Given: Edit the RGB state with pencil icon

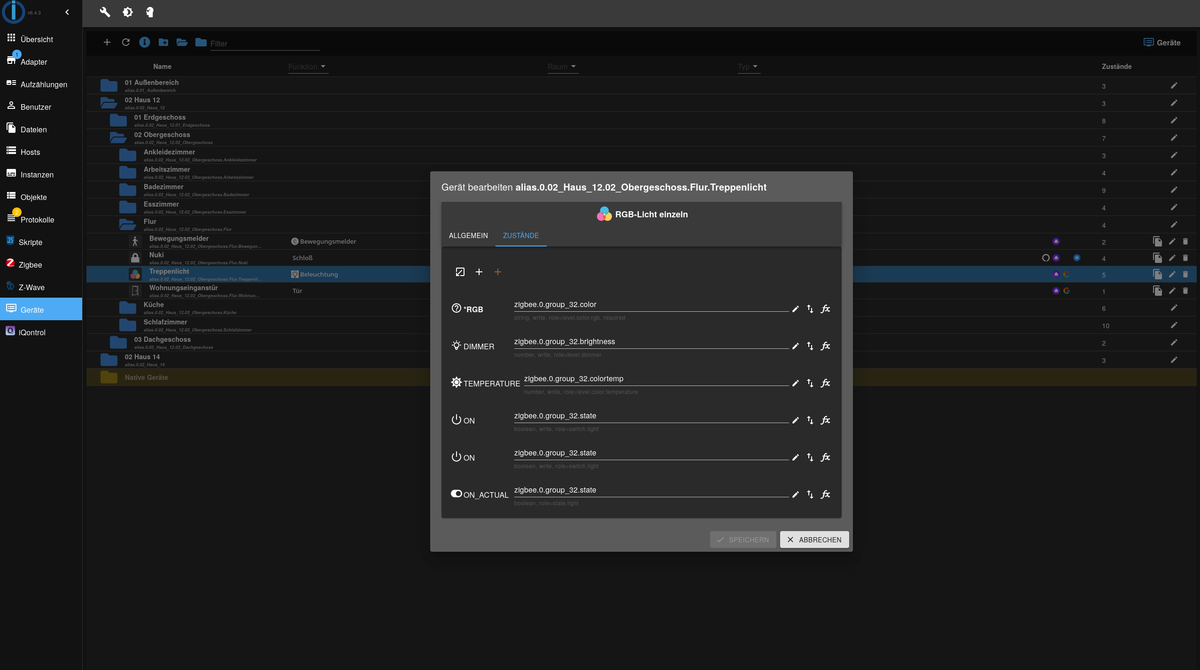Looking at the screenshot, I should 796,309.
